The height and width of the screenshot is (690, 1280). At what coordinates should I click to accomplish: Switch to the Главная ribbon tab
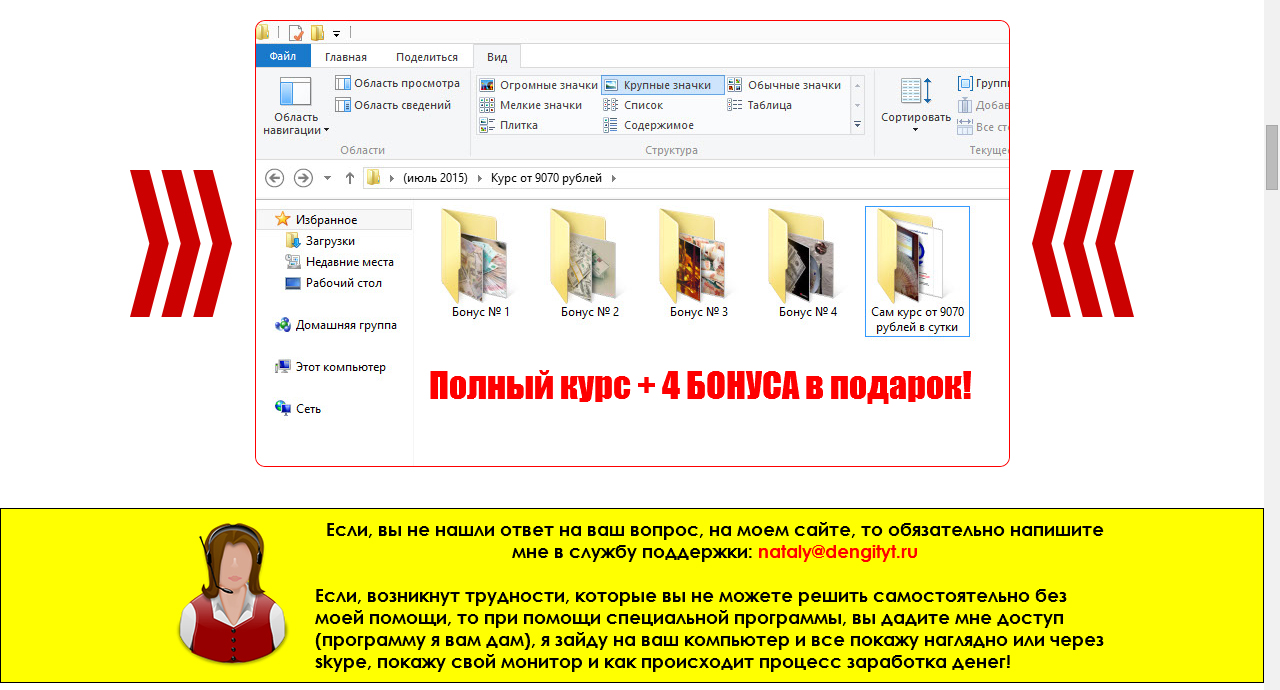coord(346,56)
